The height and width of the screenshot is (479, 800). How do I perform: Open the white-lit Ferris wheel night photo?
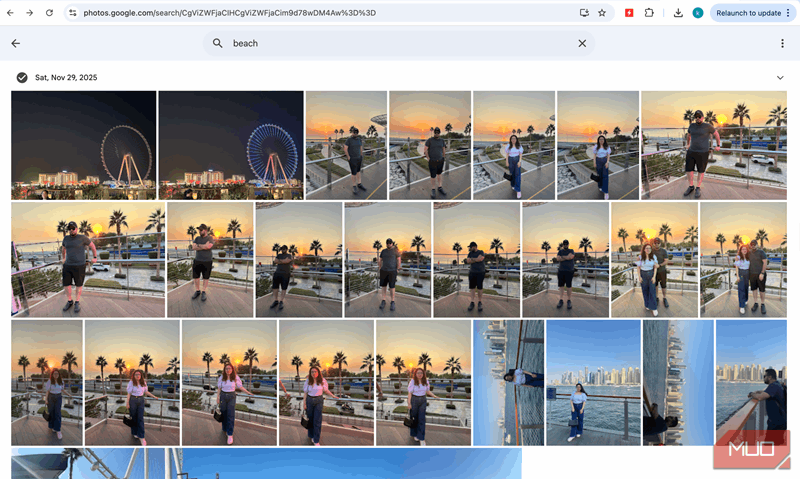click(x=84, y=145)
